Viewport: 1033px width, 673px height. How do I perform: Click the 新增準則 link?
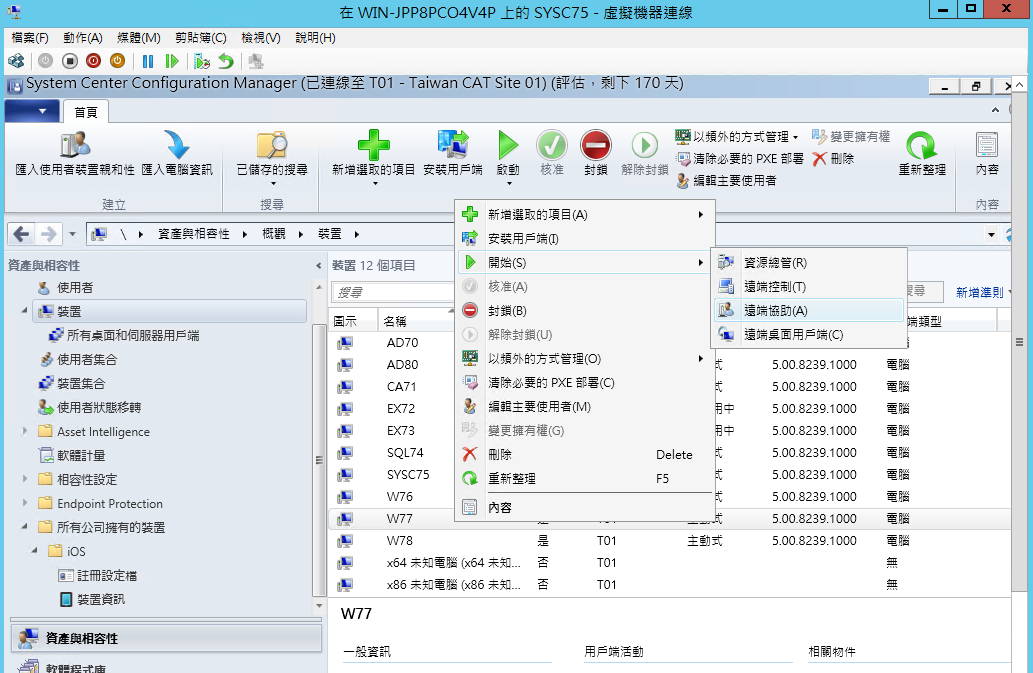pyautogui.click(x=980, y=292)
